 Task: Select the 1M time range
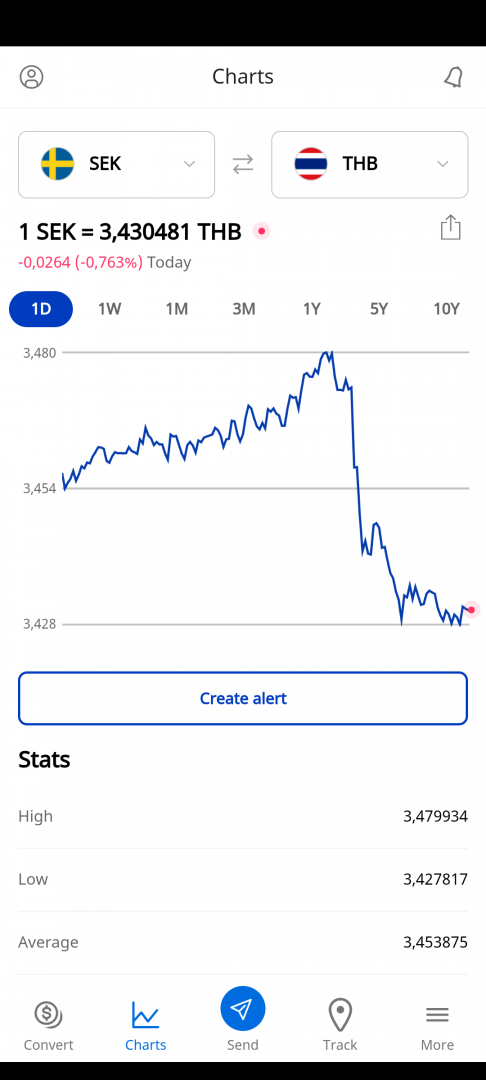(176, 309)
